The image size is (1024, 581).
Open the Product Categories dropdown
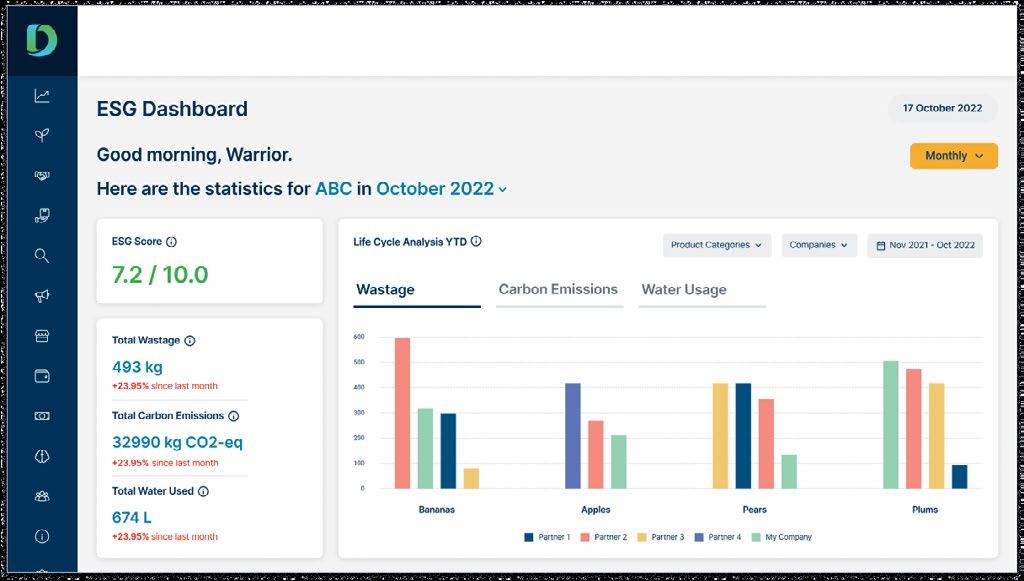[x=716, y=245]
